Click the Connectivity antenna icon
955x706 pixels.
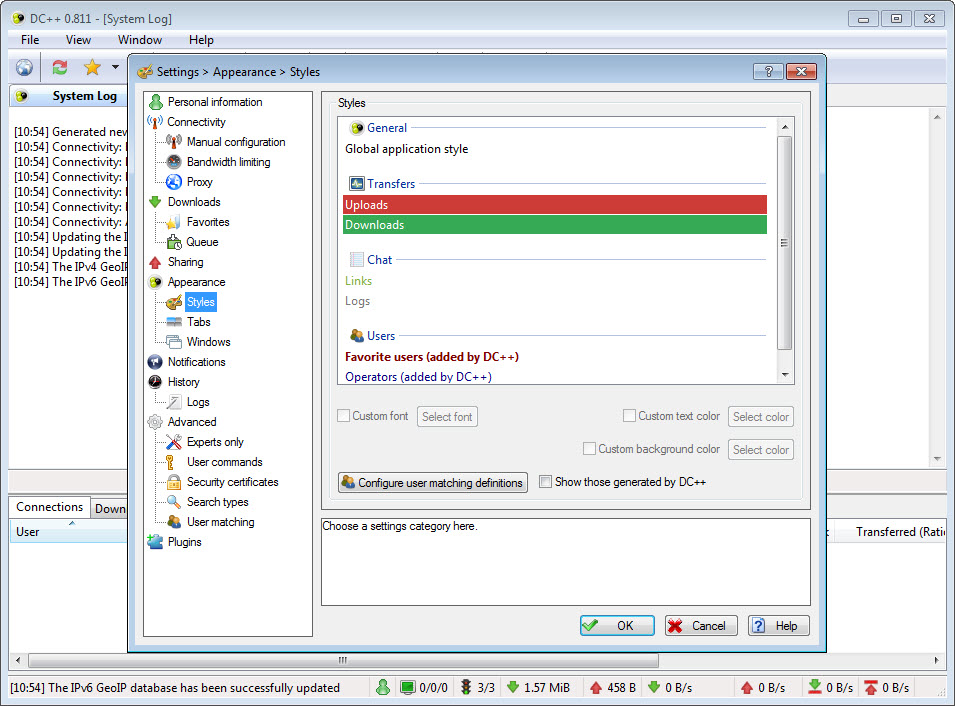tap(155, 122)
